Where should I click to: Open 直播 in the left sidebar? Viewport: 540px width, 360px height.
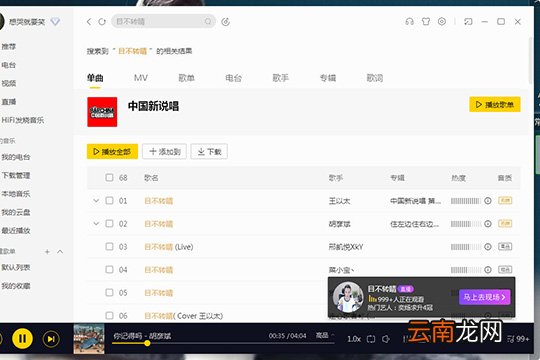9,102
